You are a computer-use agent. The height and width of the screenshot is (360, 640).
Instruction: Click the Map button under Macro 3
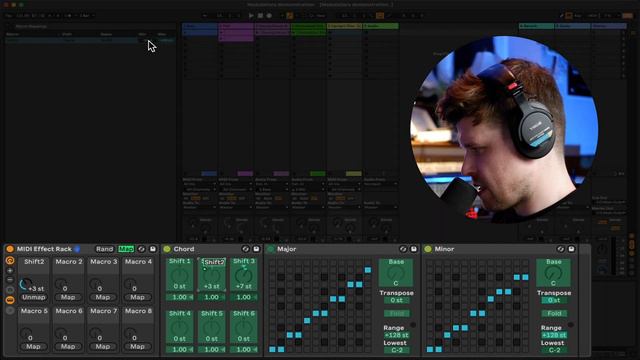point(103,297)
